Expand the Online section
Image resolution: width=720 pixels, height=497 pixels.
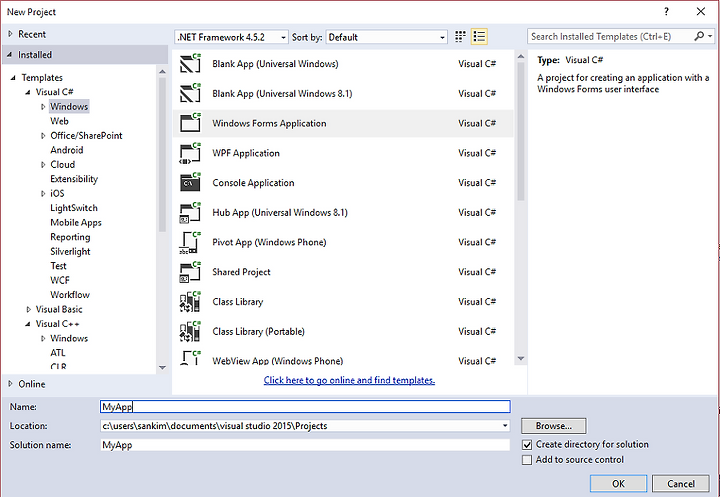pyautogui.click(x=11, y=384)
